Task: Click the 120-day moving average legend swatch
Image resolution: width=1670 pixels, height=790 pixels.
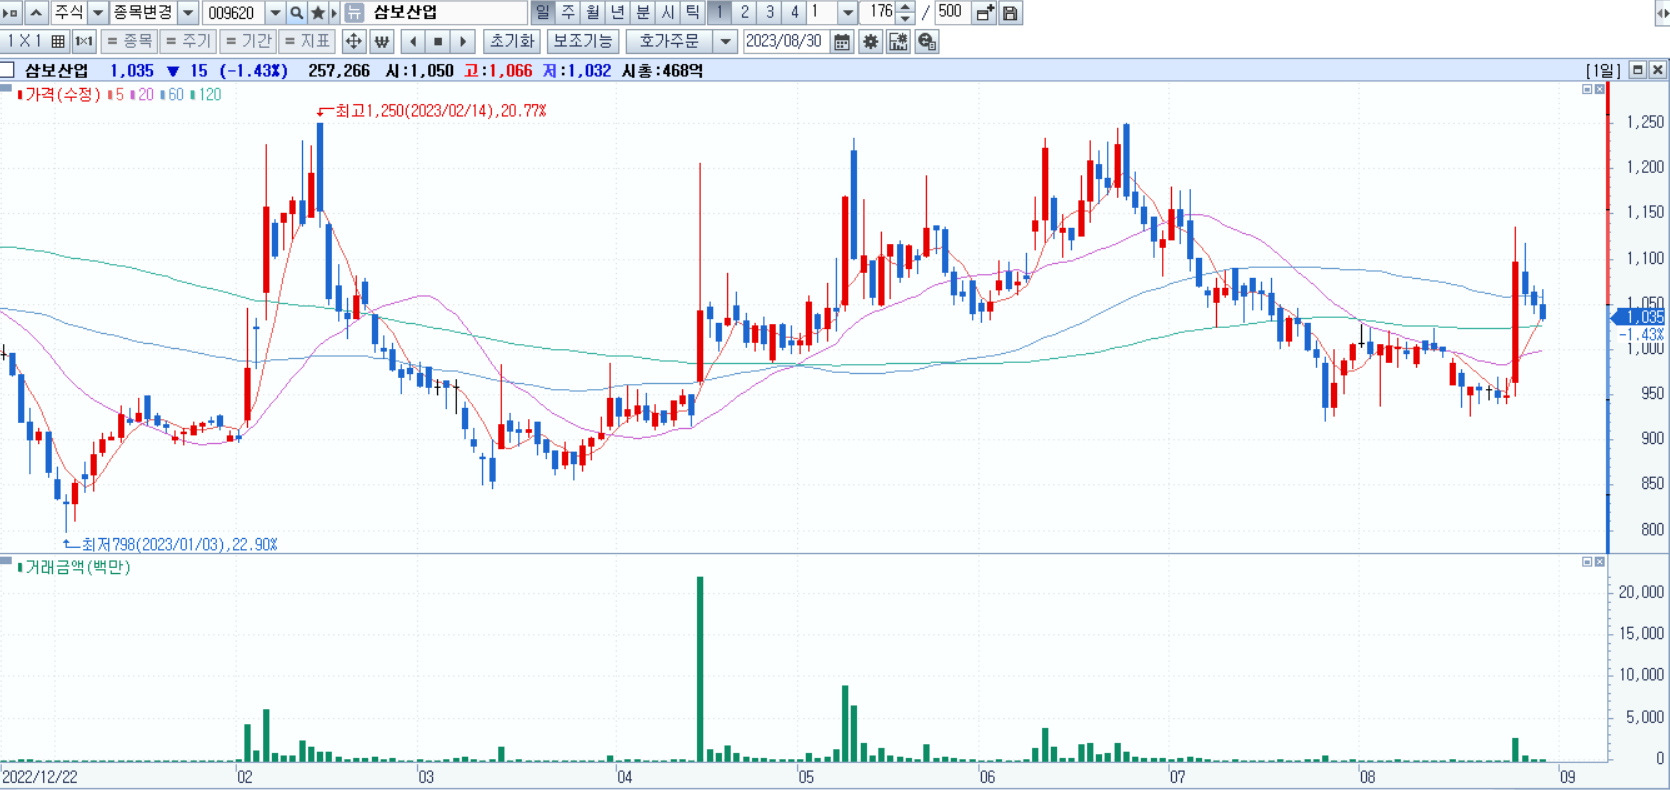Action: click(x=192, y=94)
